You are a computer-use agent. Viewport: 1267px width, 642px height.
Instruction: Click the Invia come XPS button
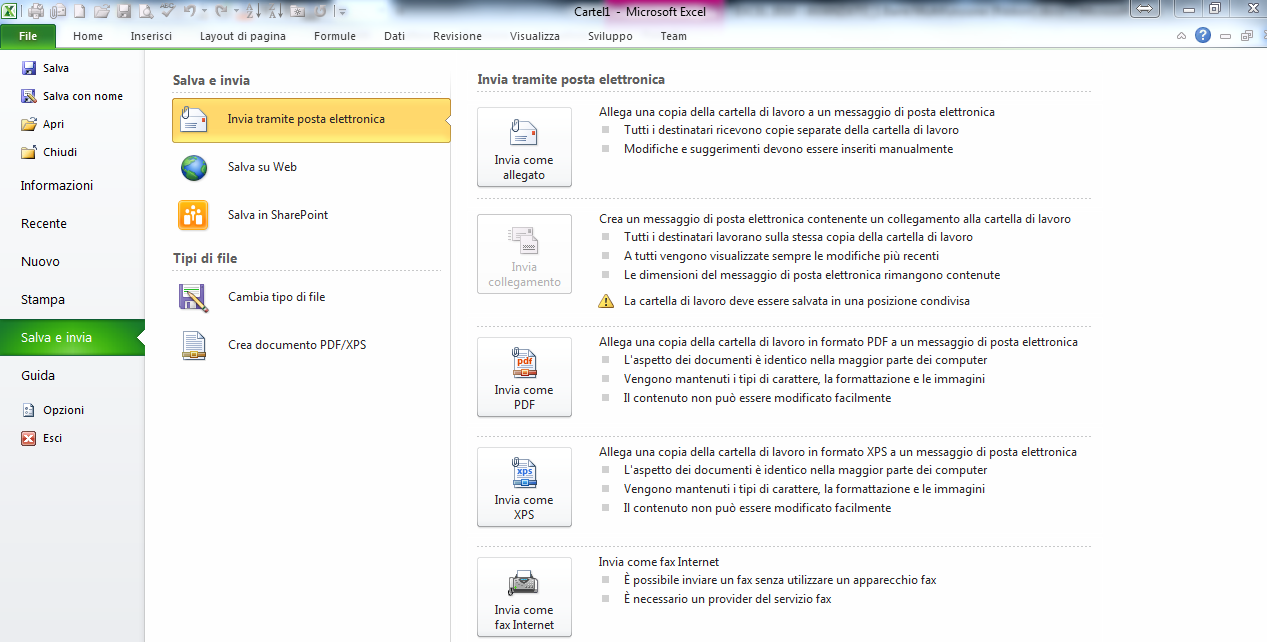click(524, 487)
